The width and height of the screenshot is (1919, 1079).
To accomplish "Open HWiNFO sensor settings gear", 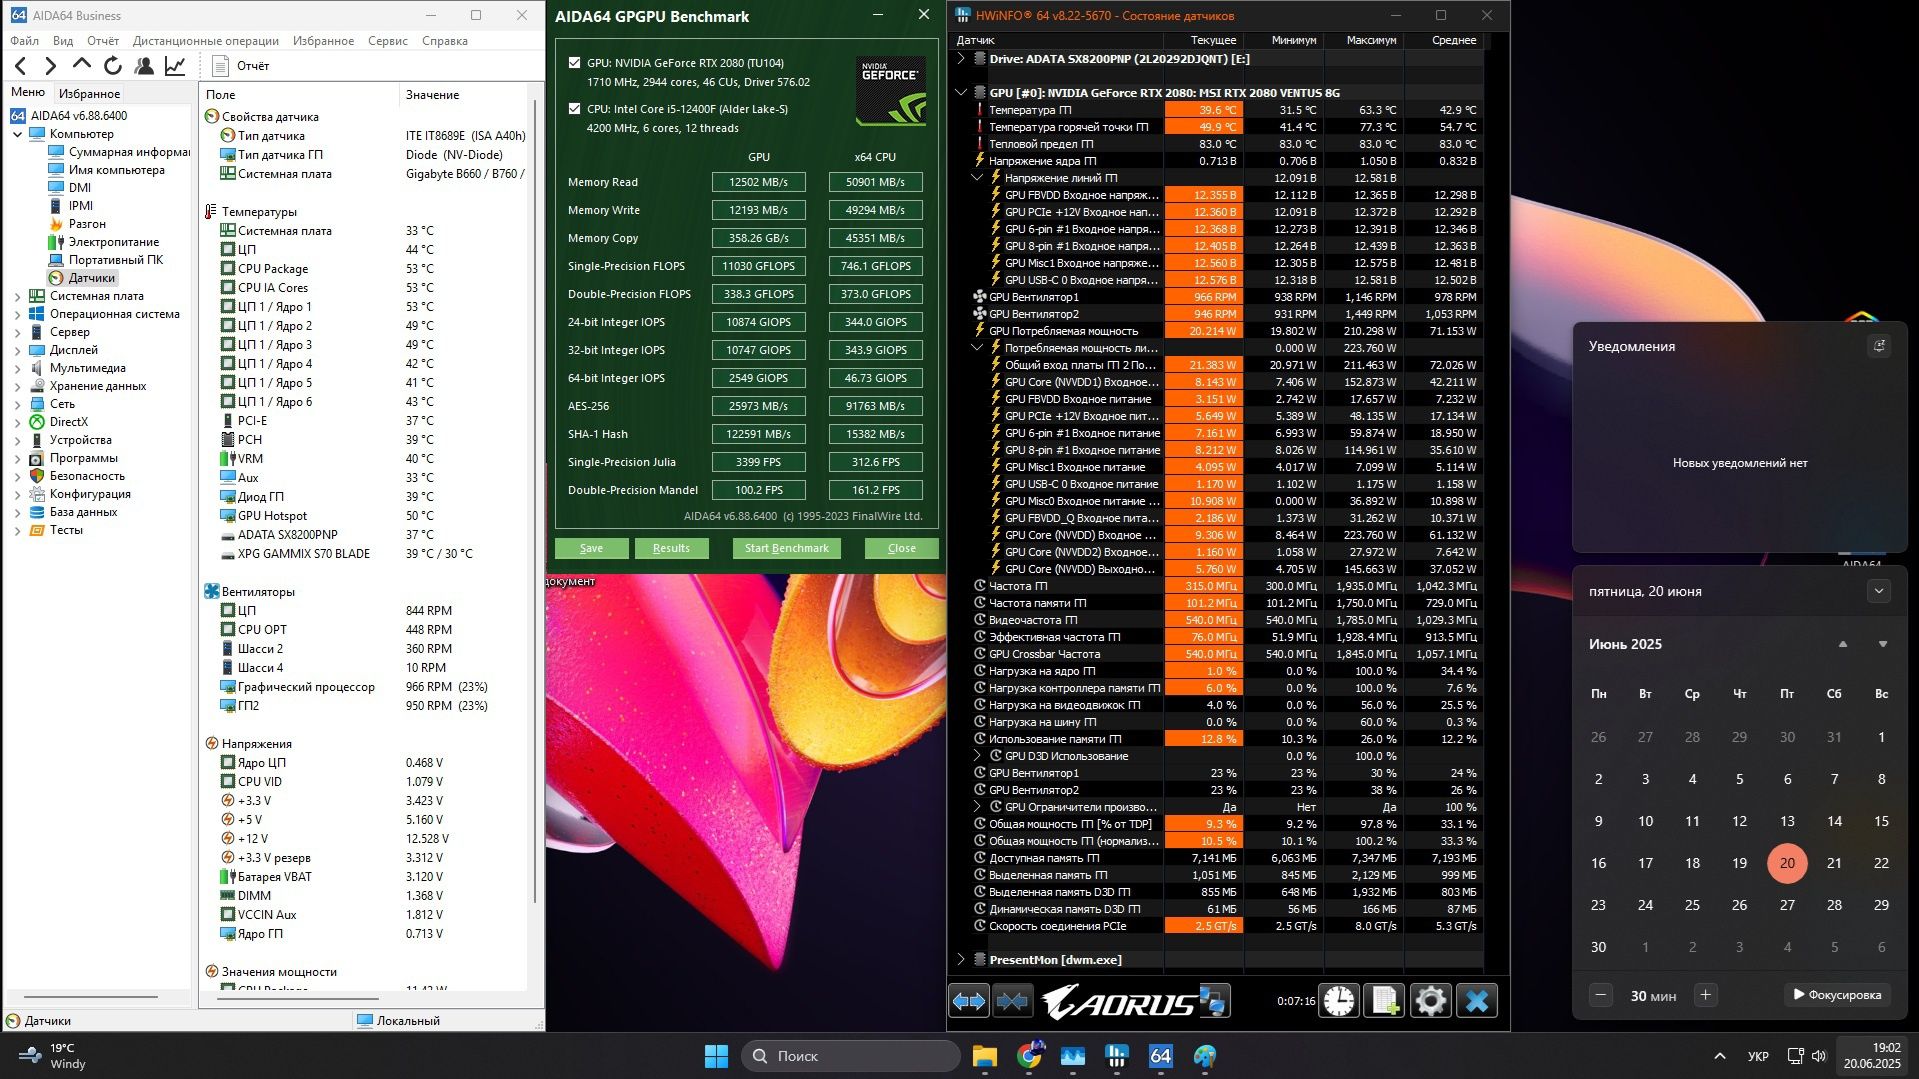I will pos(1431,1001).
